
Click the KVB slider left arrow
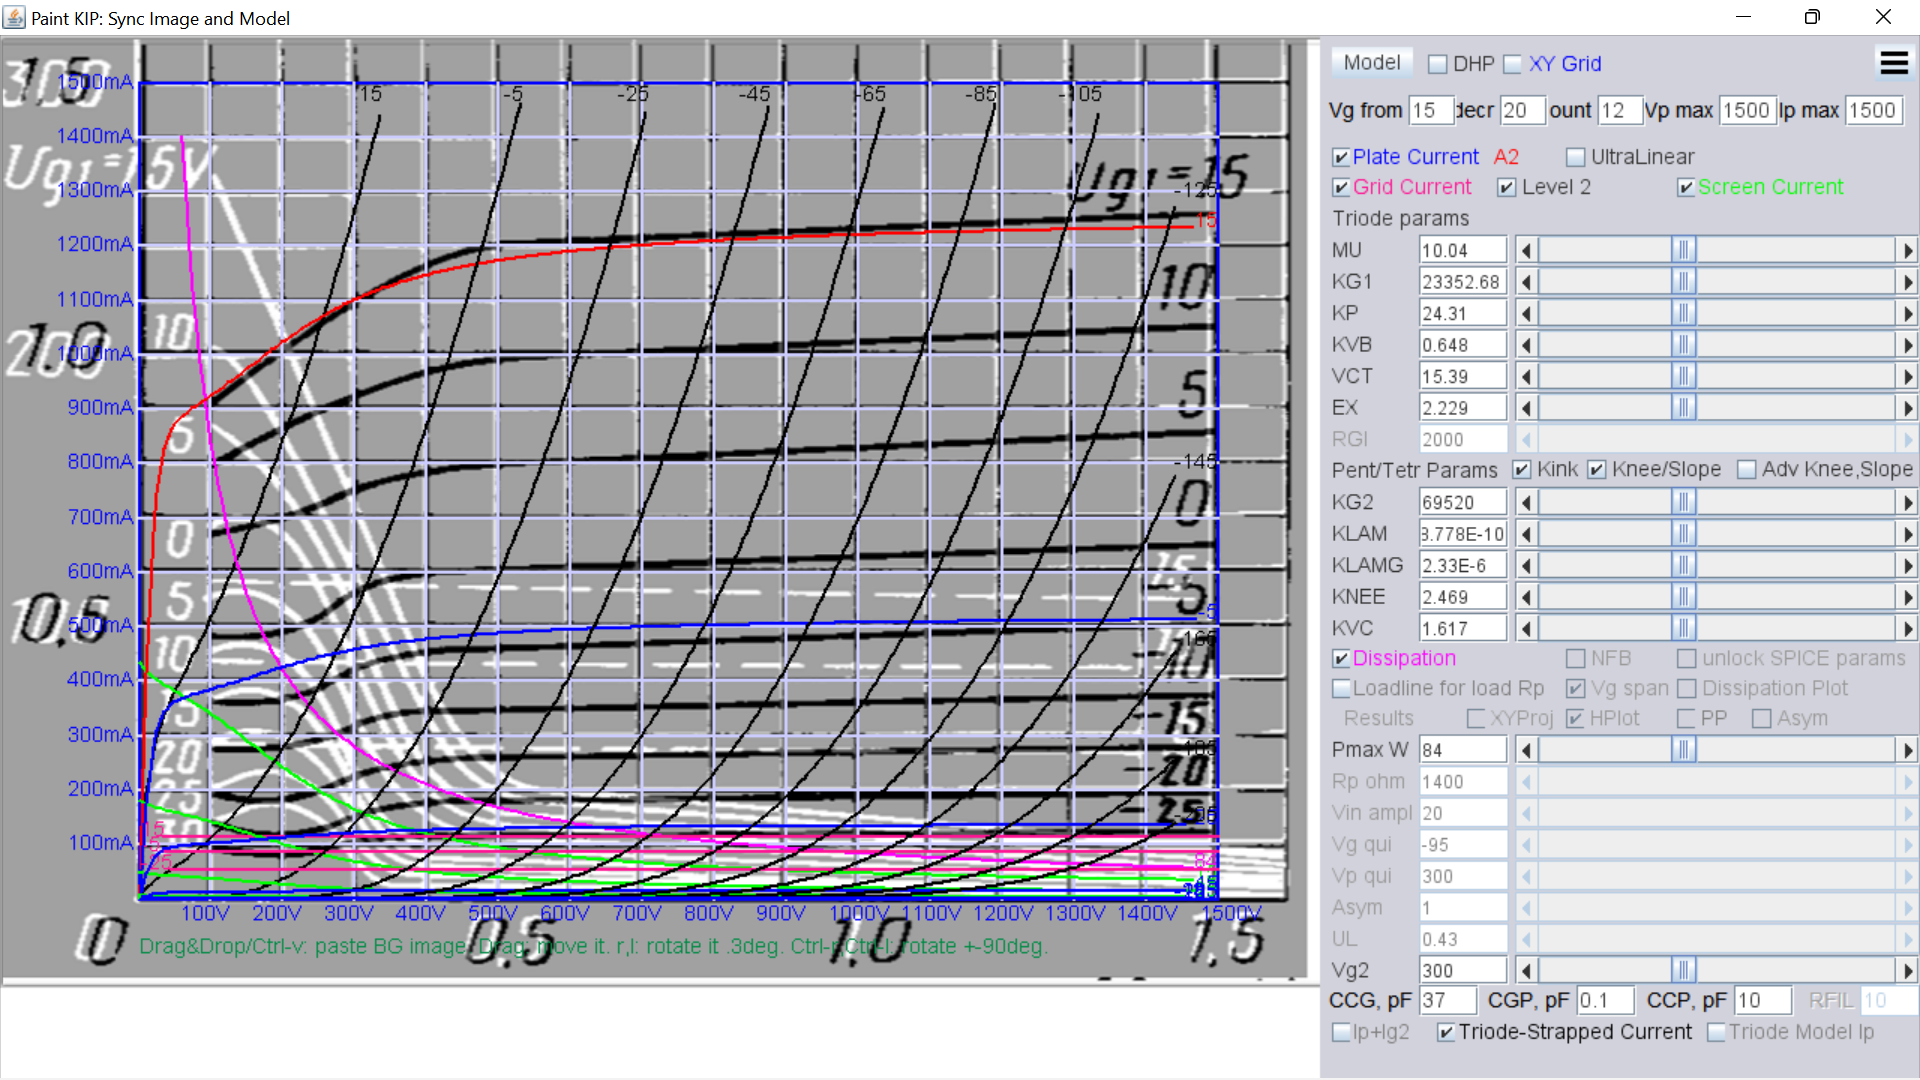click(1526, 345)
